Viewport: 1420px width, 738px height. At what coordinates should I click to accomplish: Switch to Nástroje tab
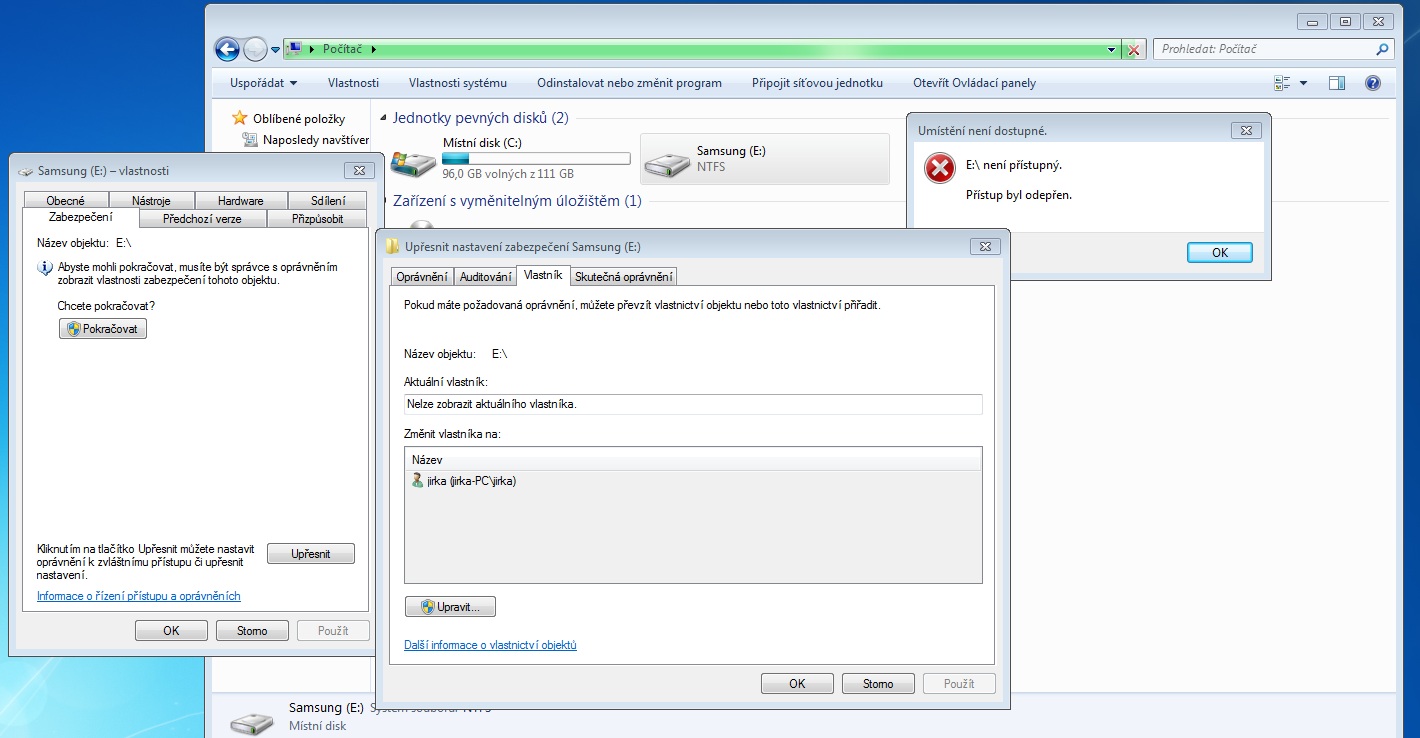tap(151, 201)
